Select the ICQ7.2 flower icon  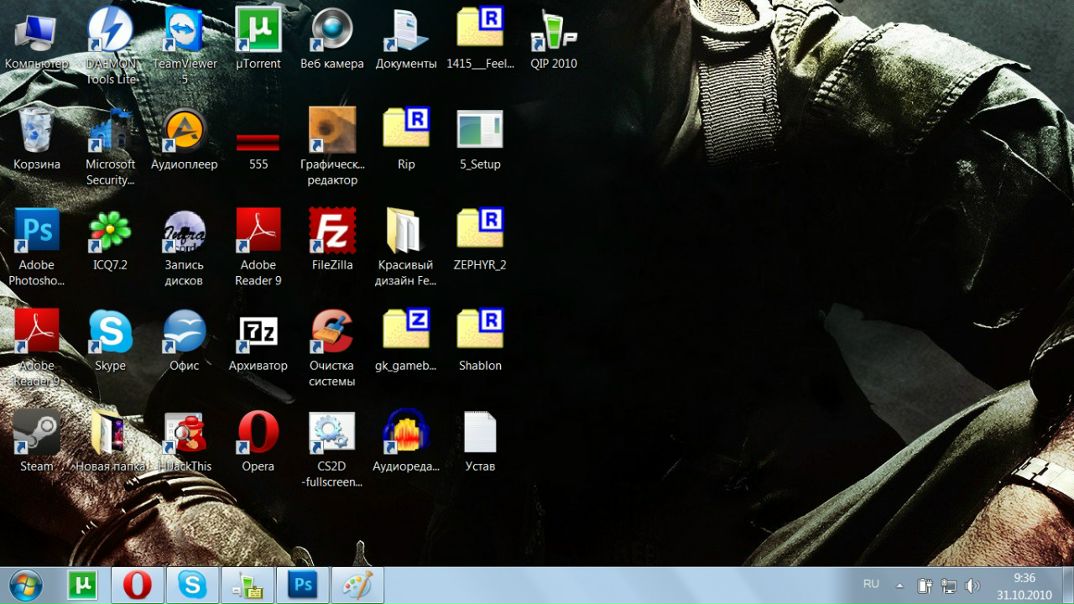110,232
